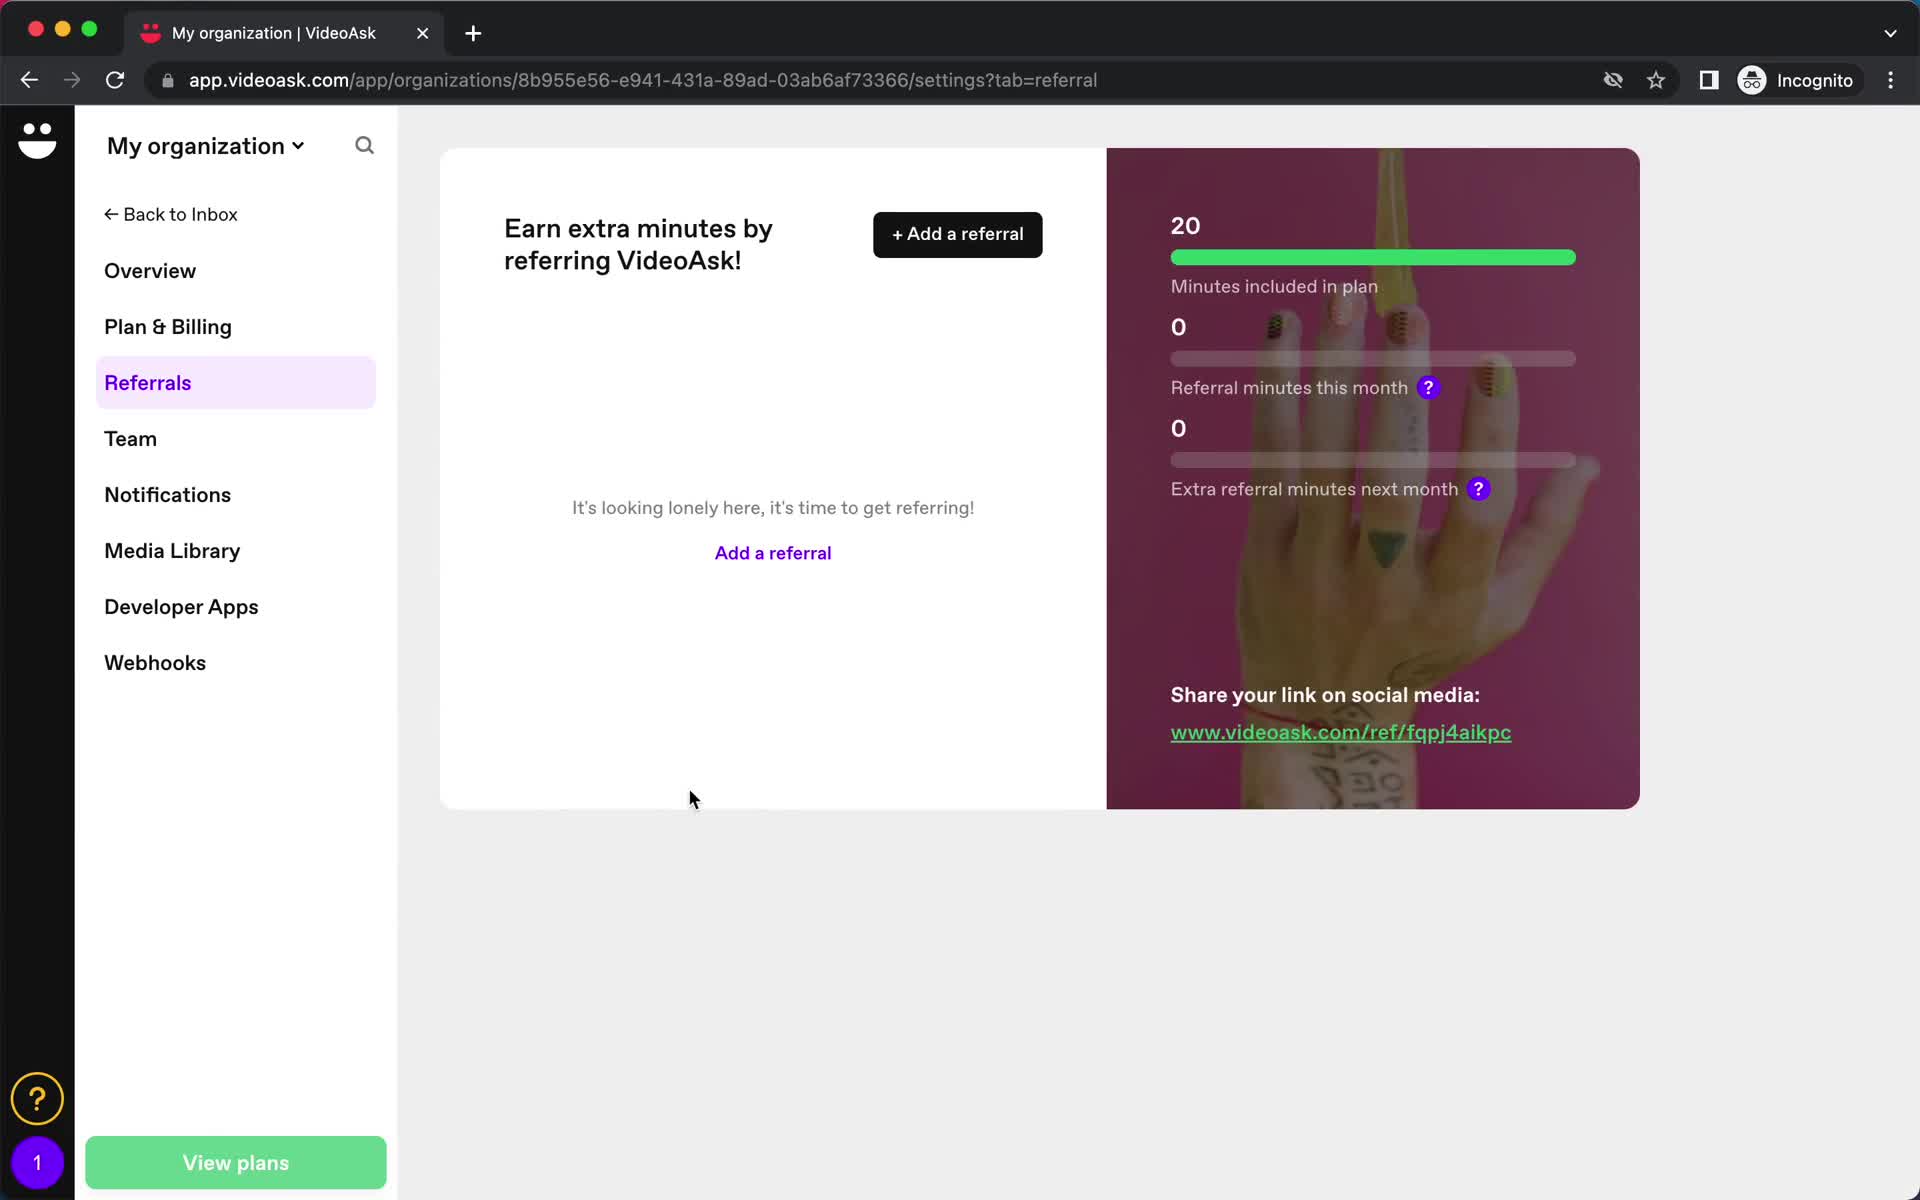Open Plan & Billing section
Screen dimensions: 1920x1200
click(168, 327)
